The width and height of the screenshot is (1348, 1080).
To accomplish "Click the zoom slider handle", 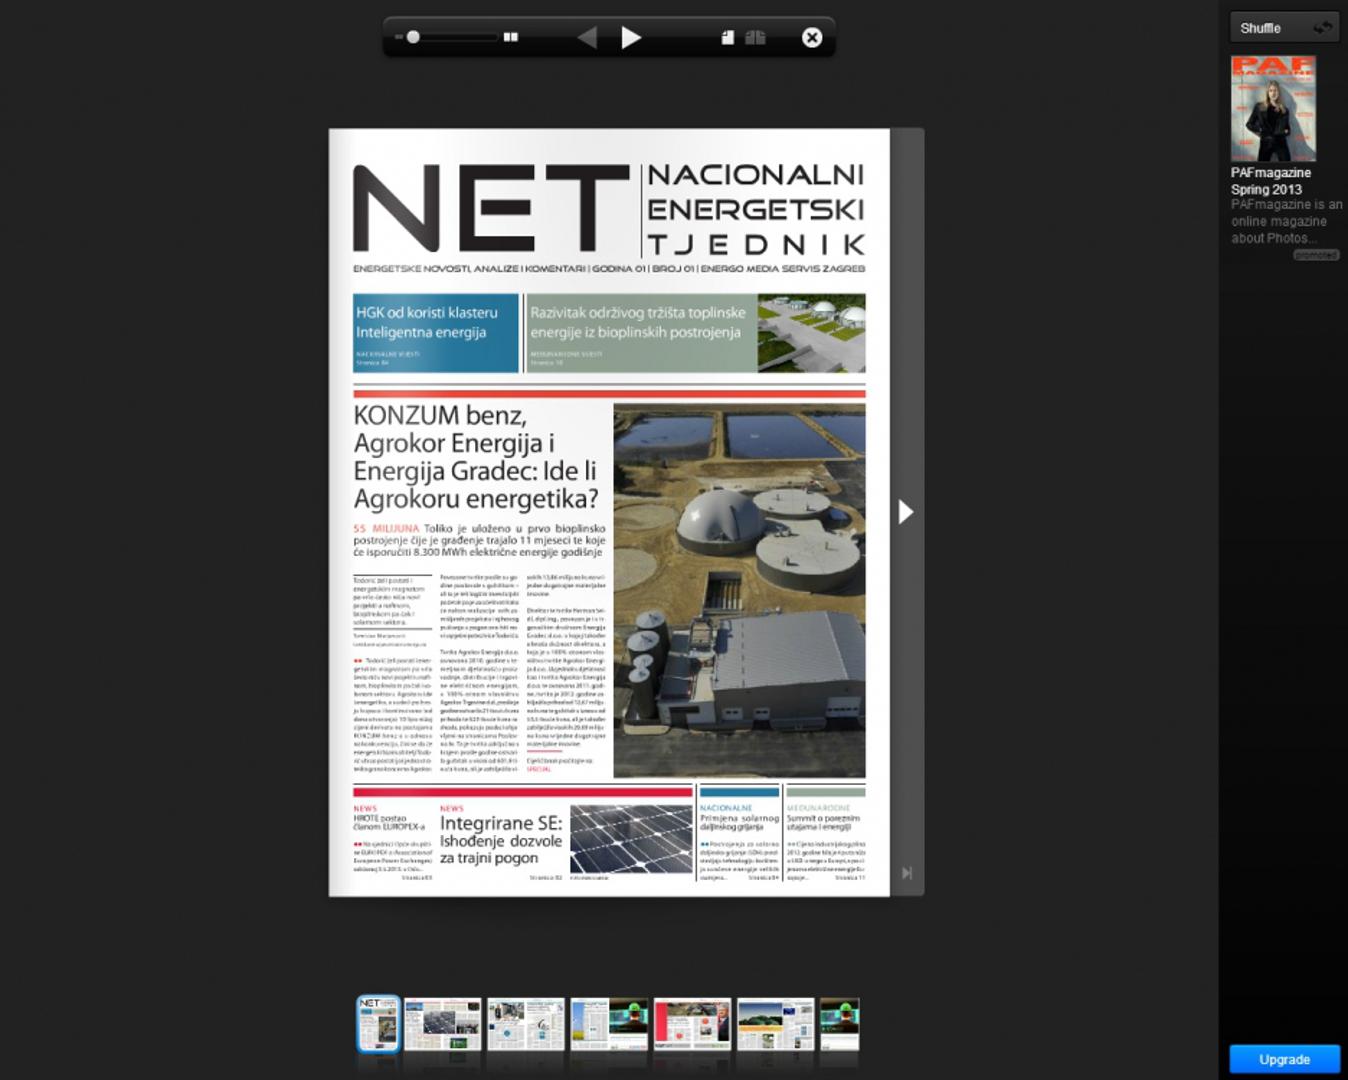I will click(x=413, y=37).
